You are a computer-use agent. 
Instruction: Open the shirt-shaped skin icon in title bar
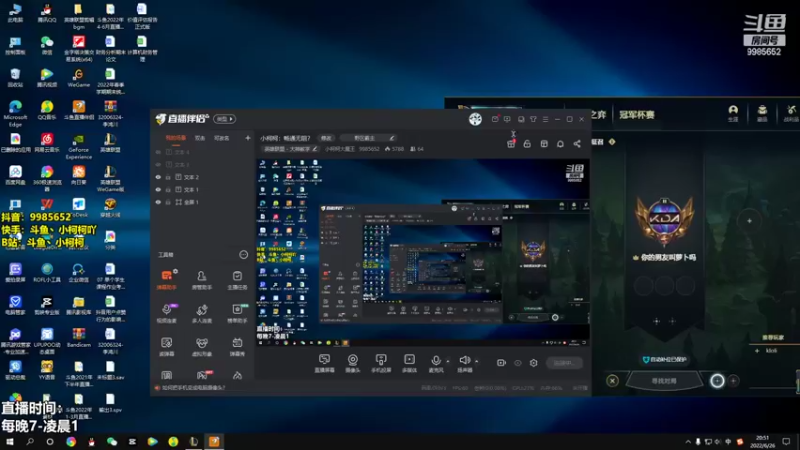pos(533,119)
